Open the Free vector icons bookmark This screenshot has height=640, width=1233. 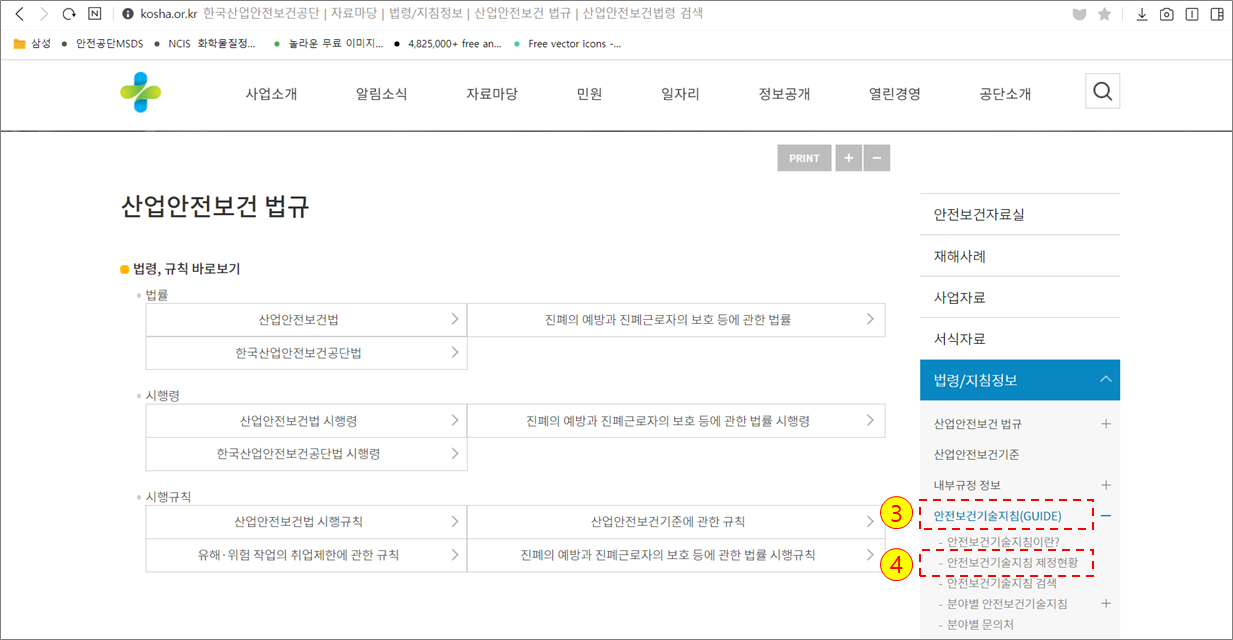tap(568, 44)
